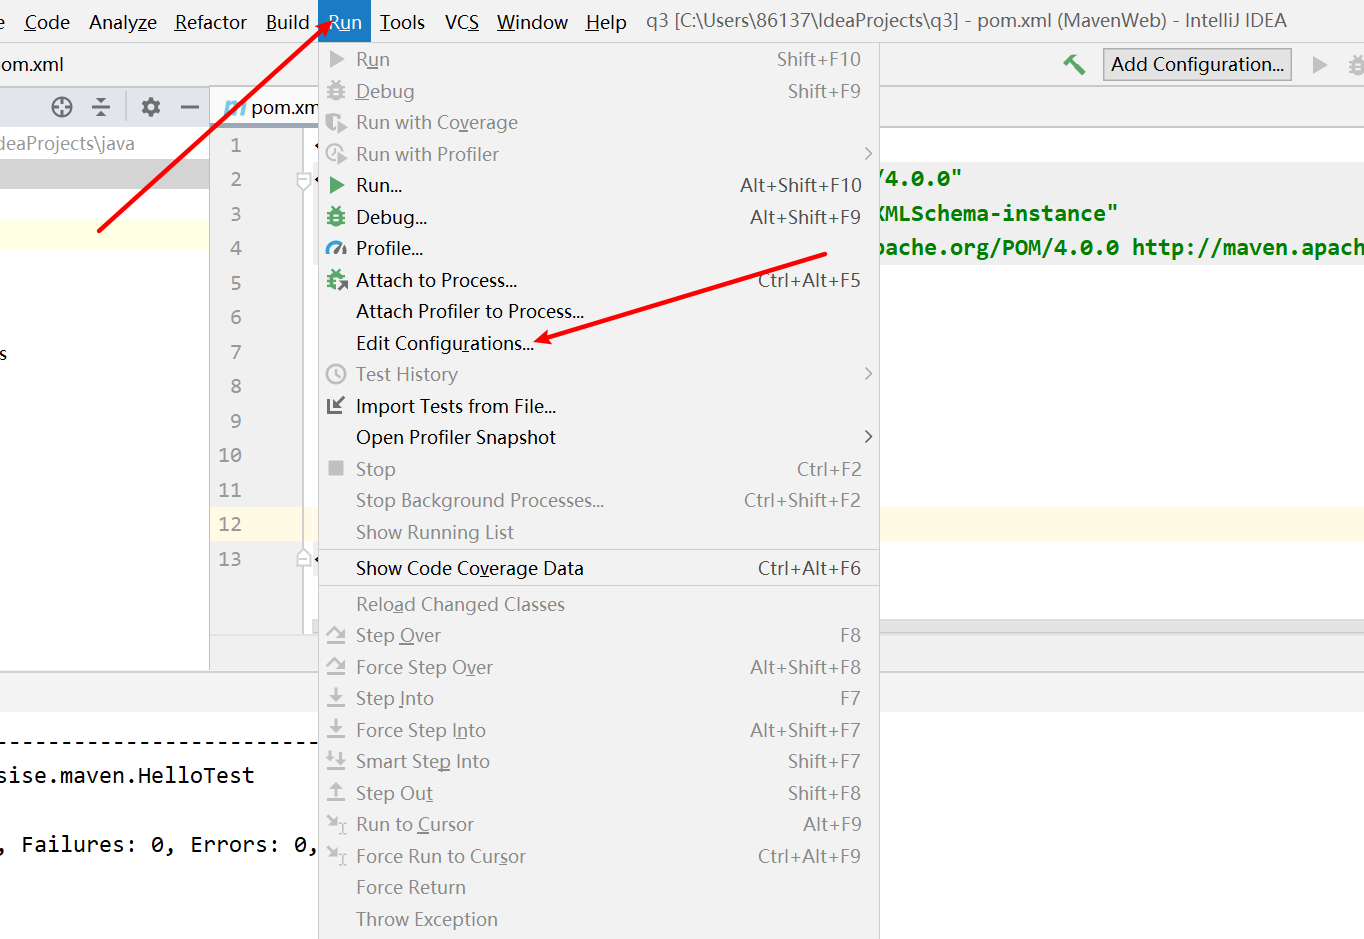Select Stop Background Processes...
Screen dimensions: 1364x939
(x=599, y=500)
